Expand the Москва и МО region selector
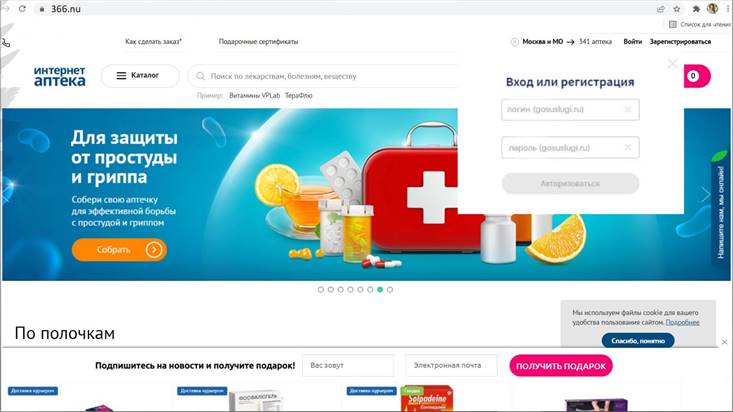The height and width of the screenshot is (412, 733). click(x=542, y=42)
